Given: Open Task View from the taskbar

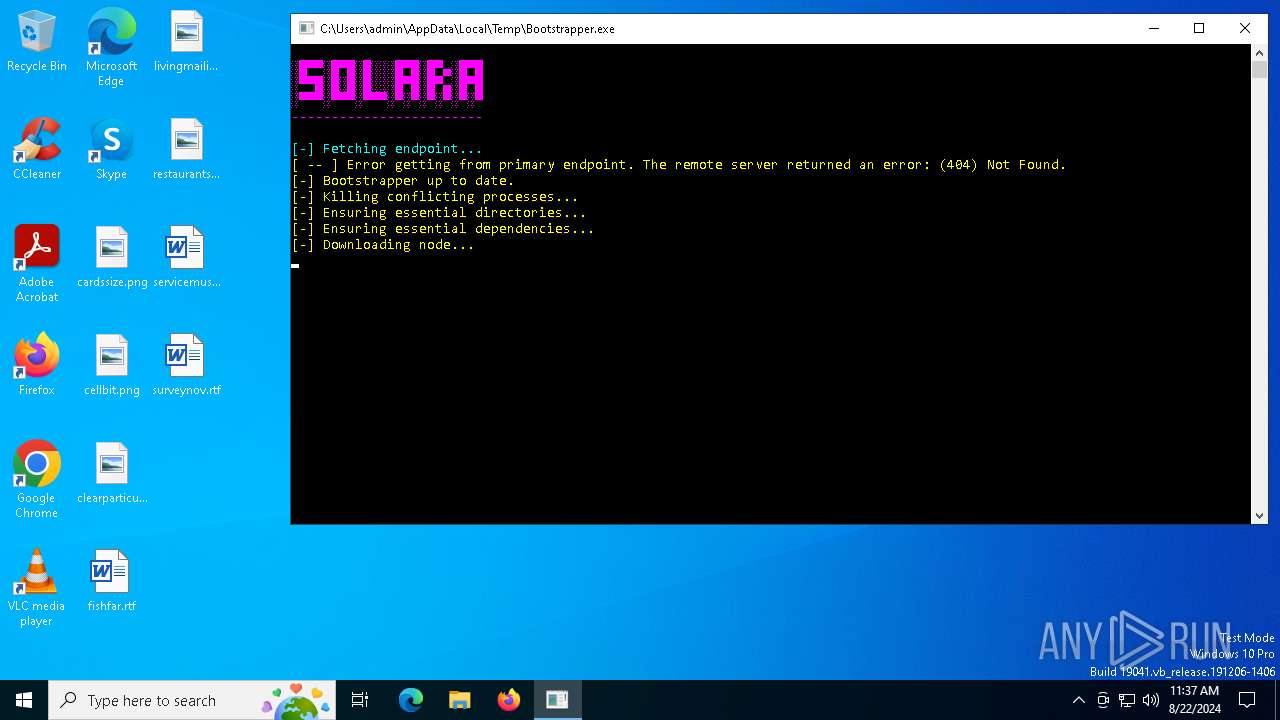Looking at the screenshot, I should [360, 700].
